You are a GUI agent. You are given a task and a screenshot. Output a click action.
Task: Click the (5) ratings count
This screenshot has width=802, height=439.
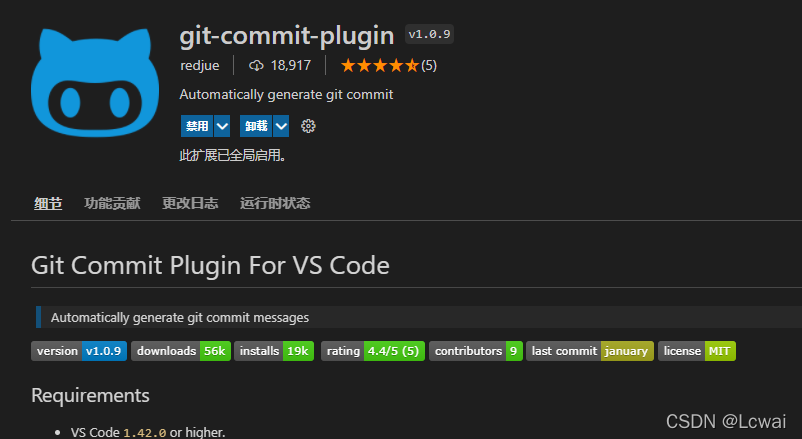click(x=429, y=65)
